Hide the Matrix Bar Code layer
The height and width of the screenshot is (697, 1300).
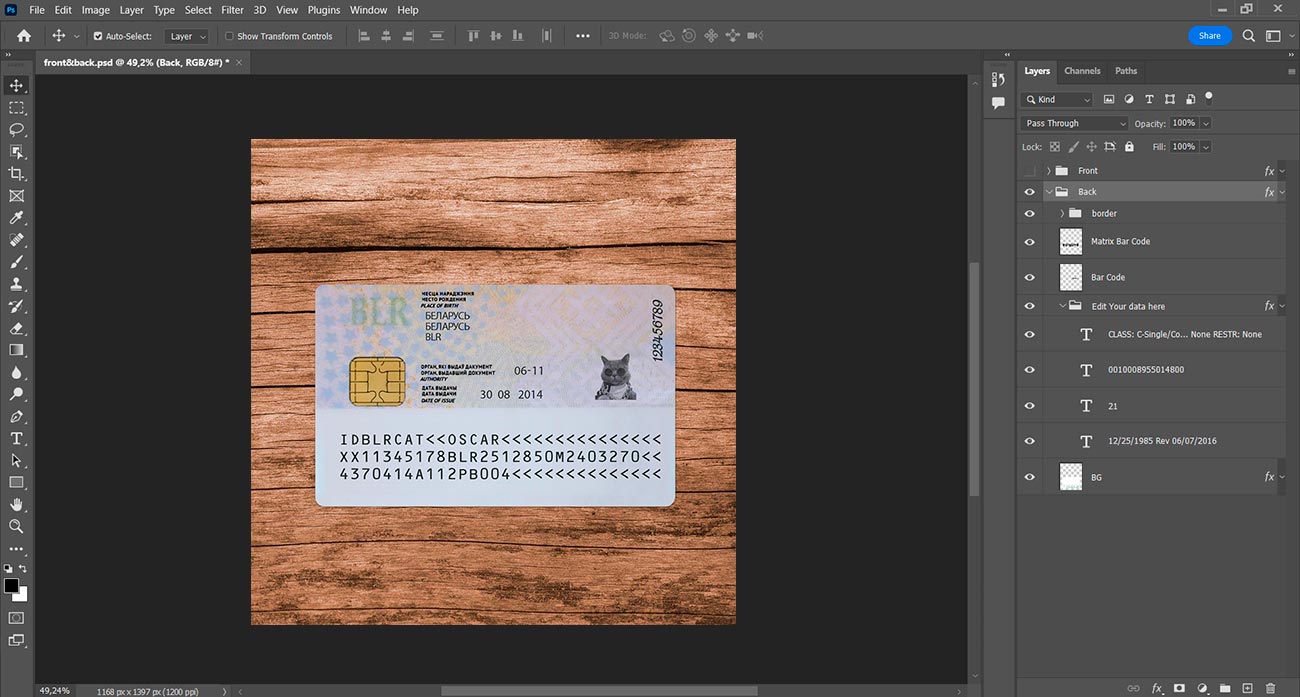tap(1029, 242)
